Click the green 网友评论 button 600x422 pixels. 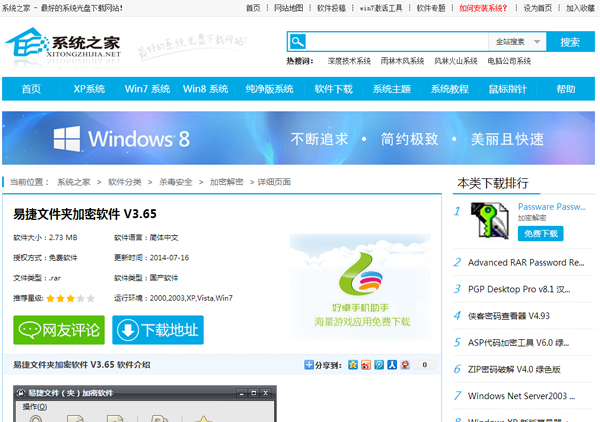pos(59,330)
